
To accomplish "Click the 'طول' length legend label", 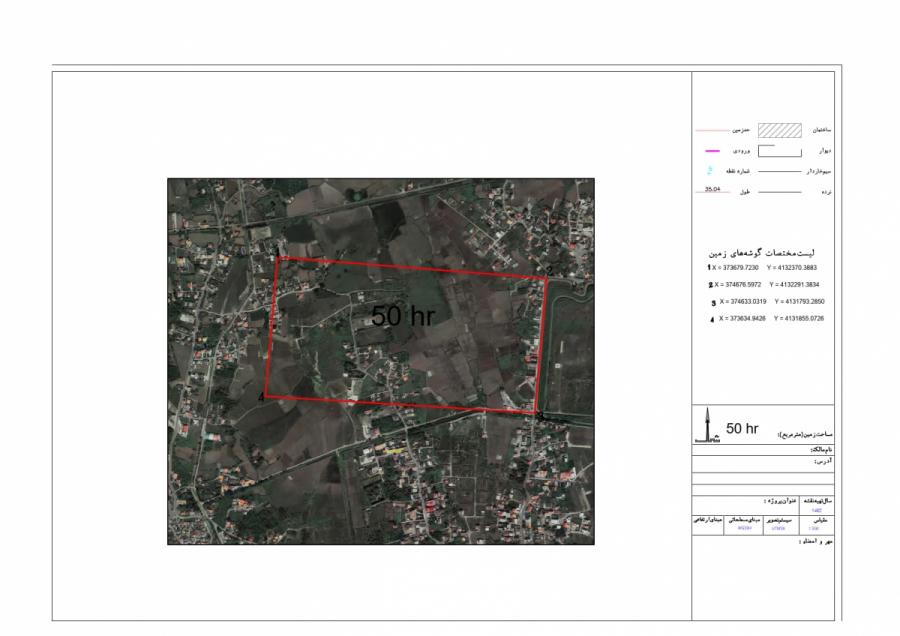I will pyautogui.click(x=745, y=192).
